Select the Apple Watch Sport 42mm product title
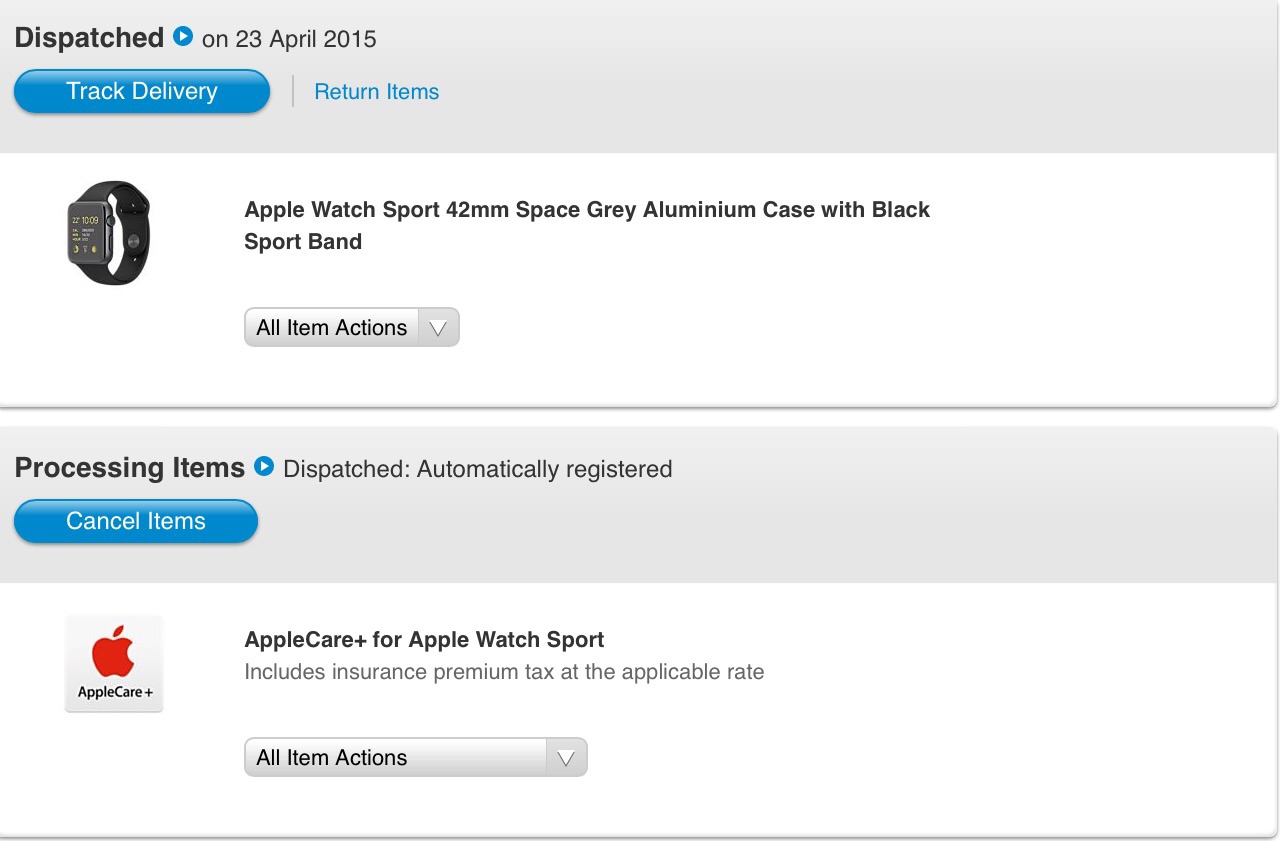This screenshot has width=1280, height=841. click(587, 226)
